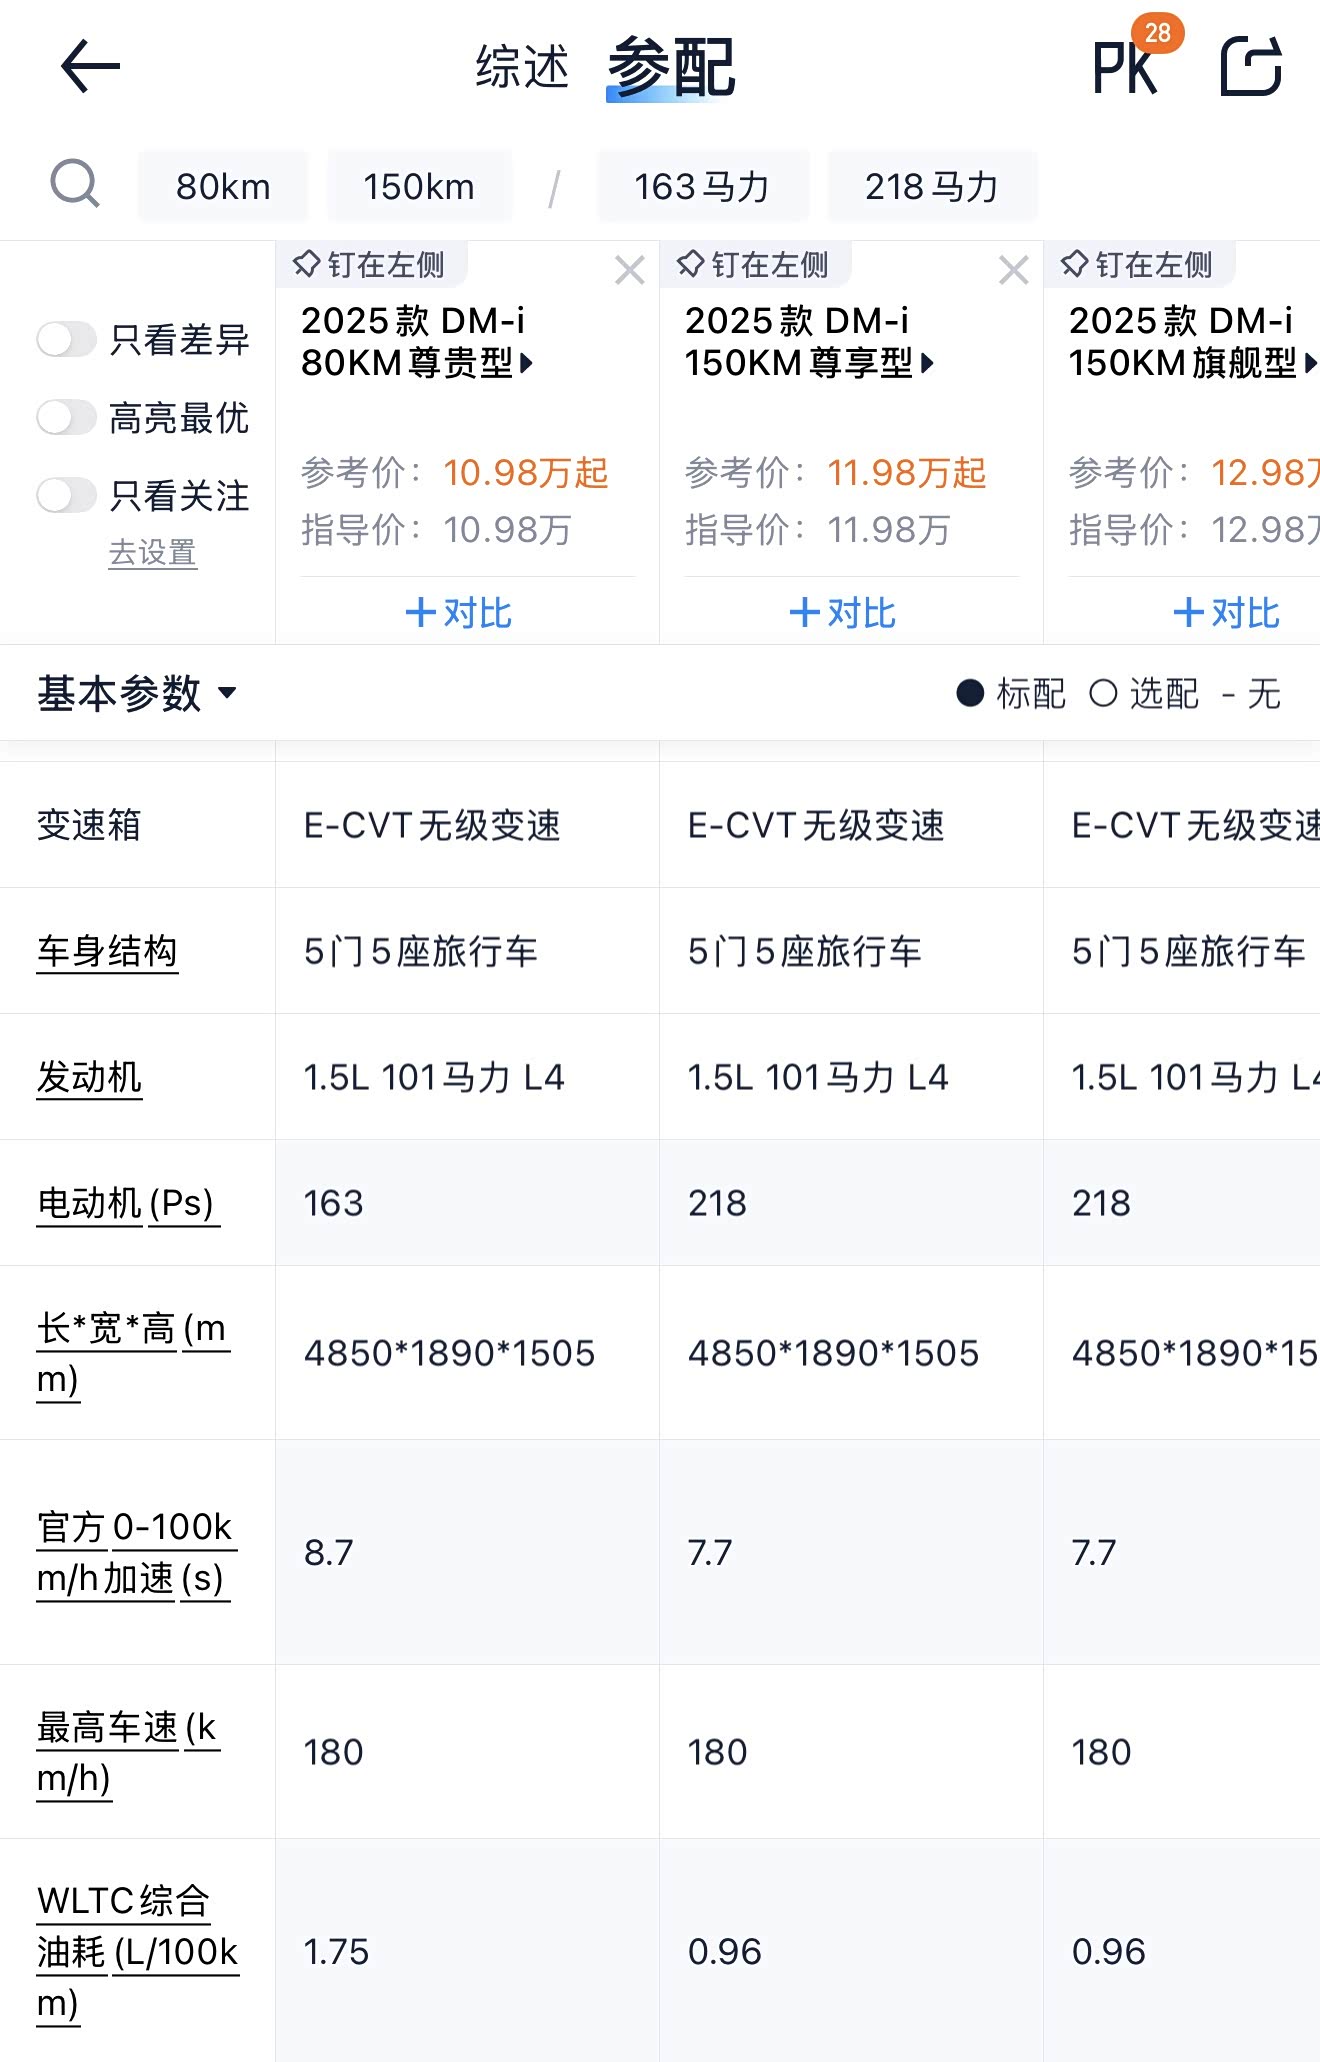Open the 发动机 term explanation
This screenshot has width=1320, height=2062.
(89, 1077)
